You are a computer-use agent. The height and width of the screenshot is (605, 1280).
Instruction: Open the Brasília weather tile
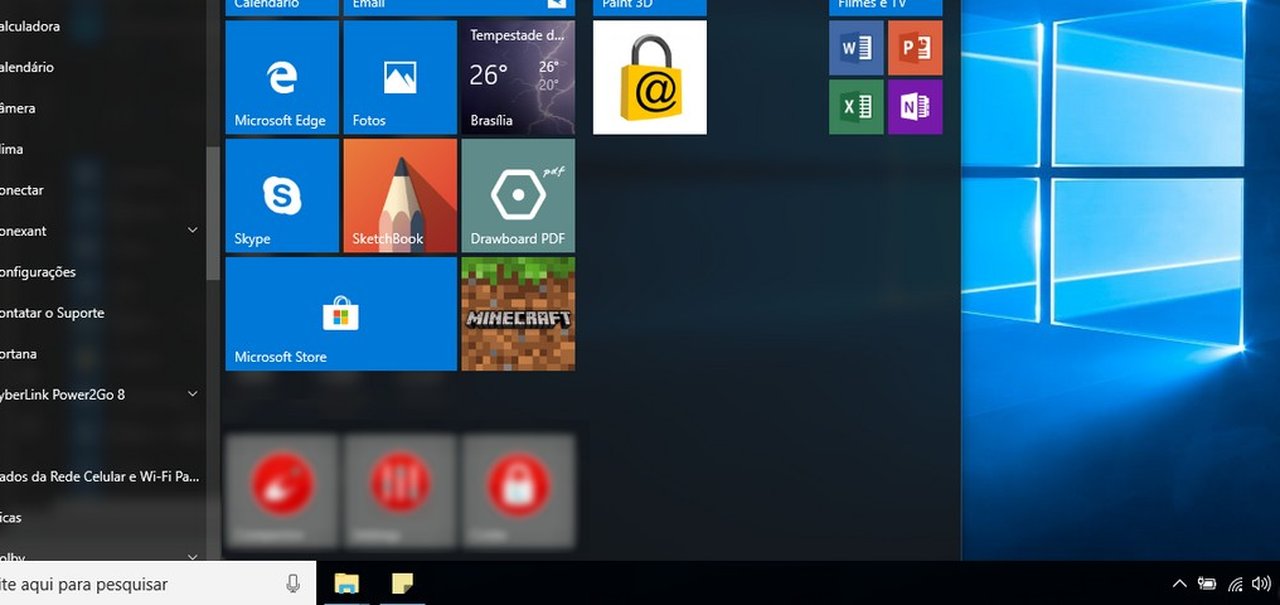tap(518, 77)
